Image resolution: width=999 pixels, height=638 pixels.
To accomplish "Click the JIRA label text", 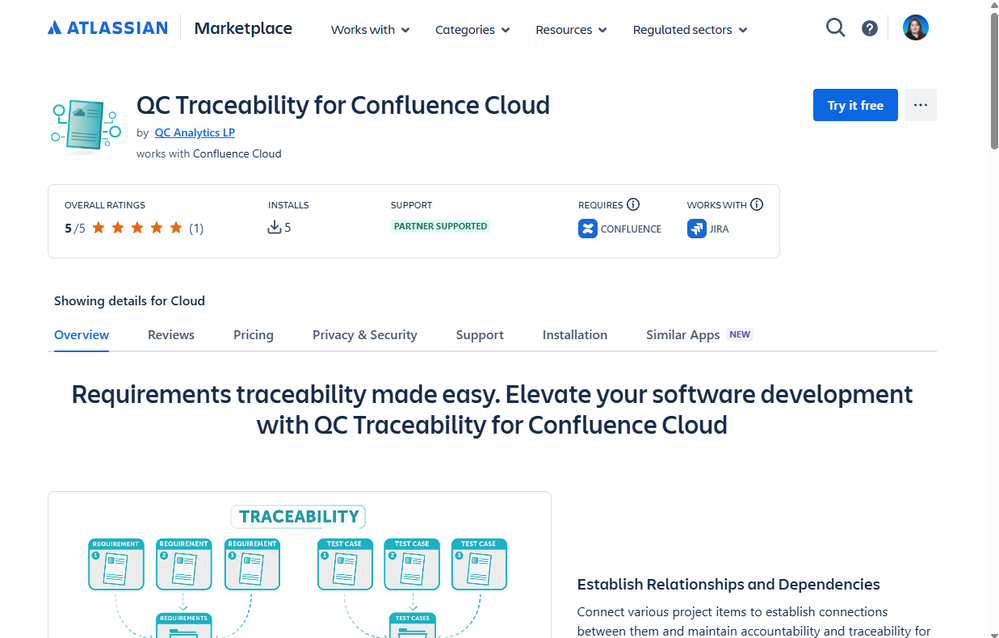I will (x=719, y=229).
